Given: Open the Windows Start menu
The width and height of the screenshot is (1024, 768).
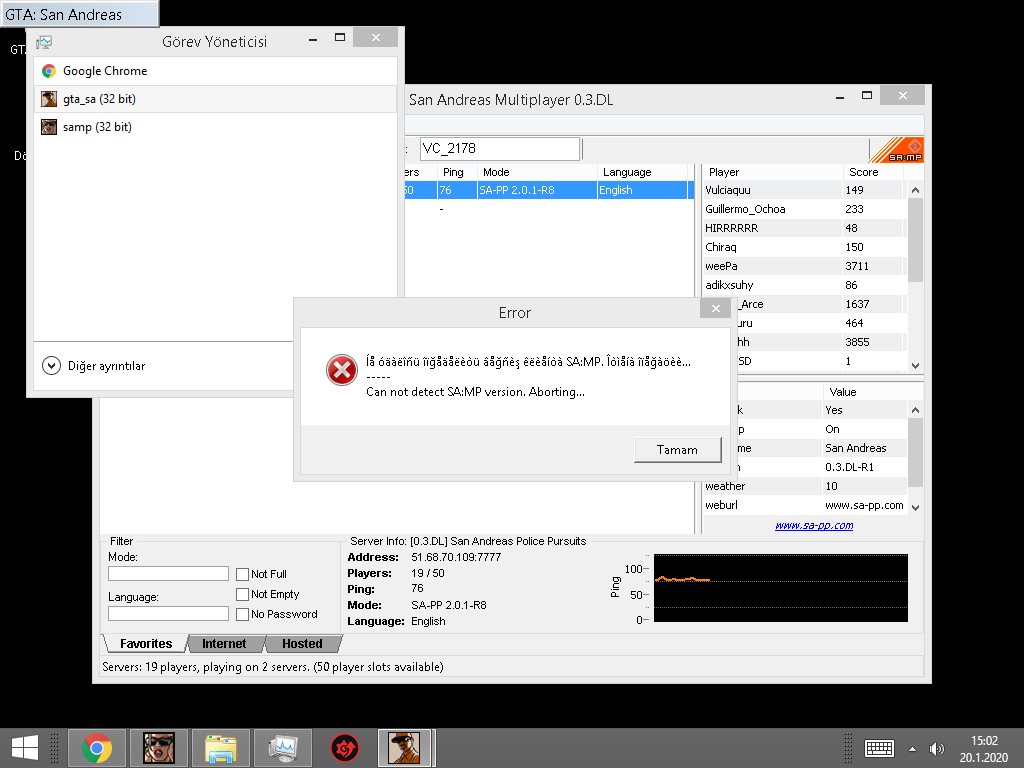Looking at the screenshot, I should 25,748.
